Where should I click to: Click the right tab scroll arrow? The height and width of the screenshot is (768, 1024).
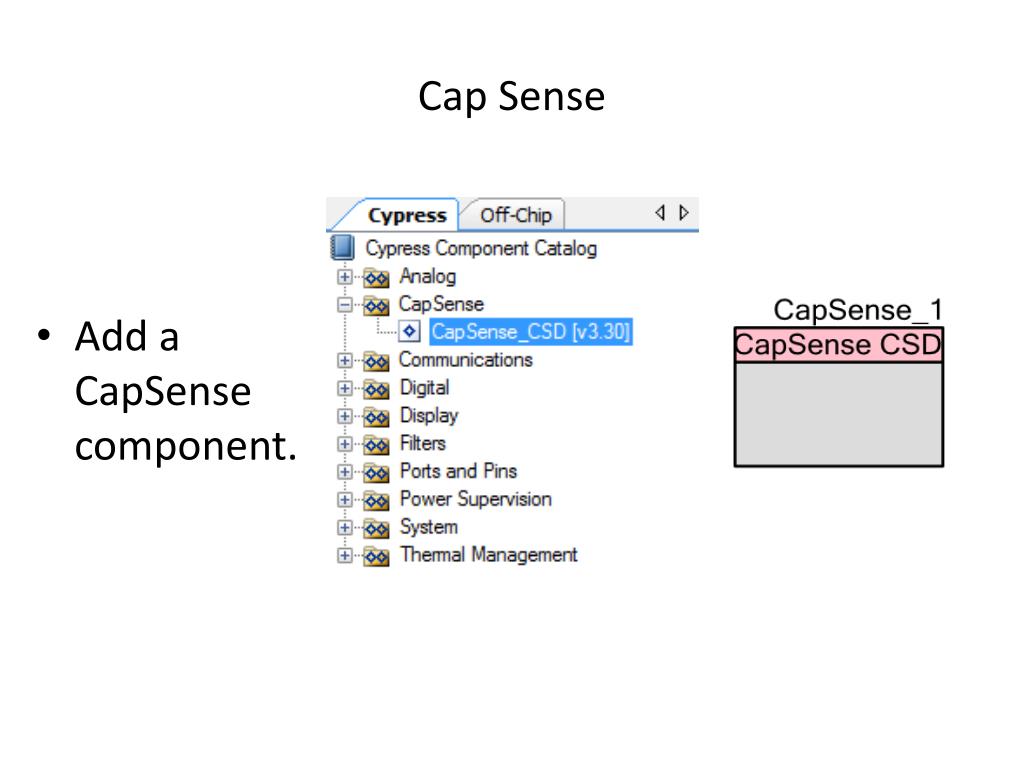[x=684, y=213]
